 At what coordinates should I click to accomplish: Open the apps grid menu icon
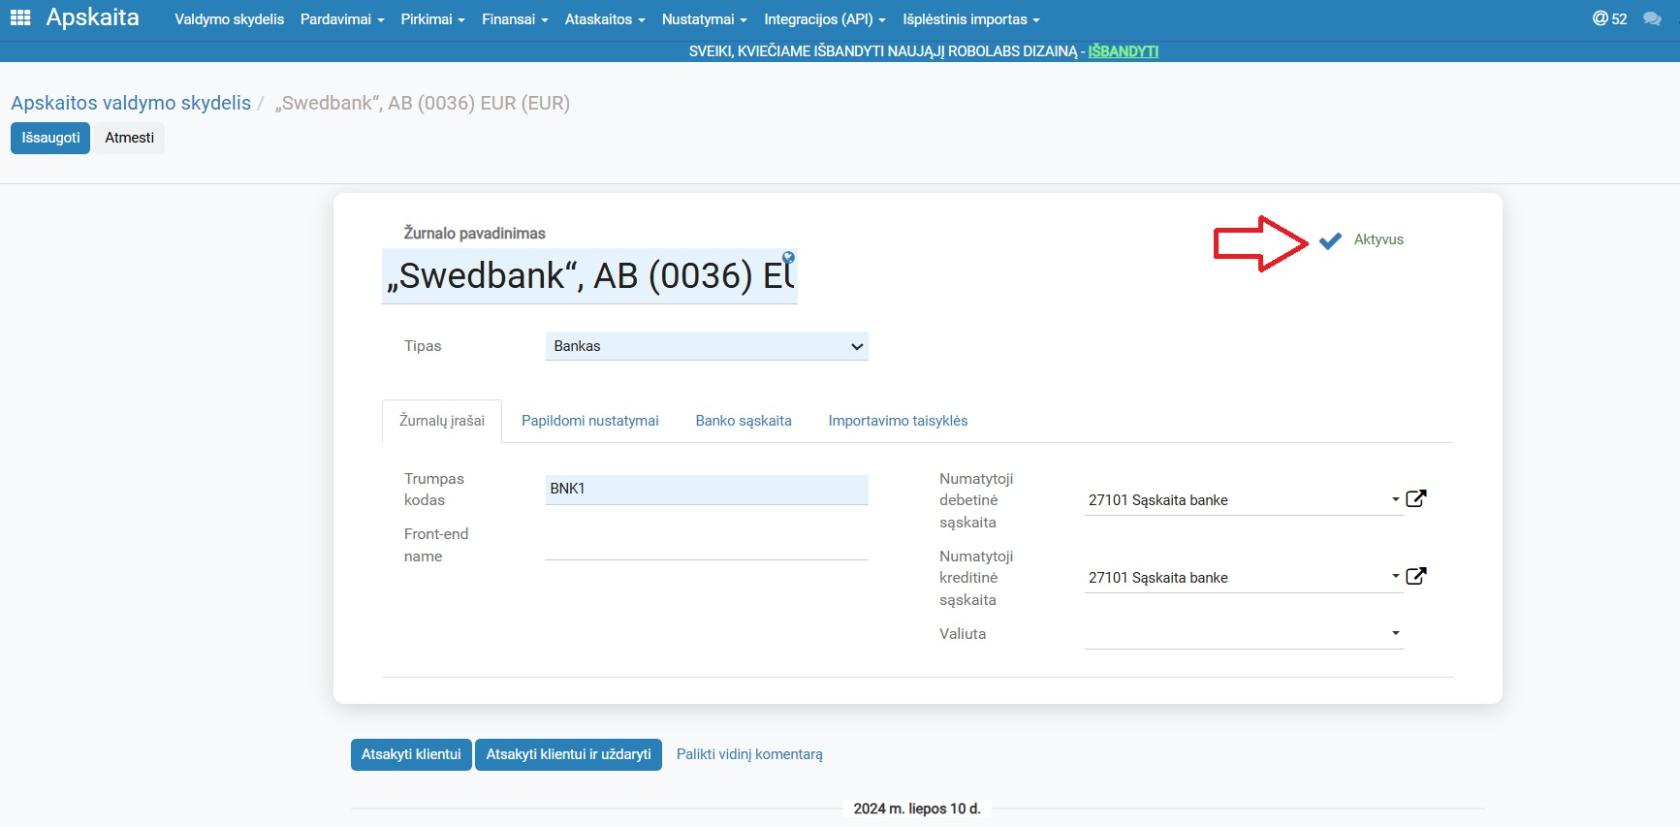click(x=20, y=18)
